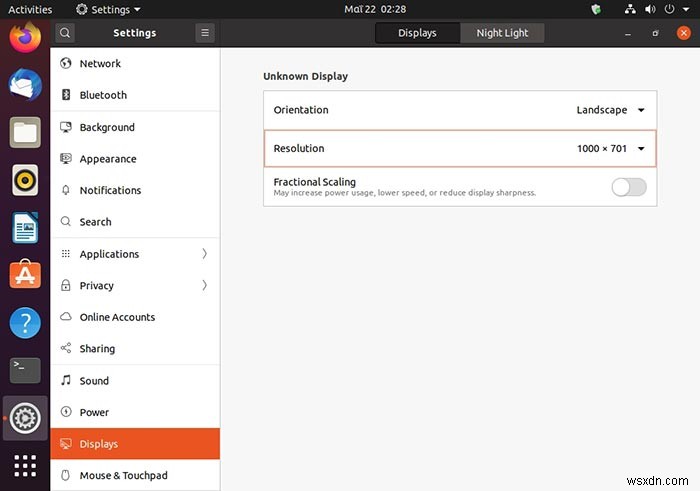This screenshot has height=491, width=700.
Task: Switch to the Night Light tab
Action: [x=502, y=33]
